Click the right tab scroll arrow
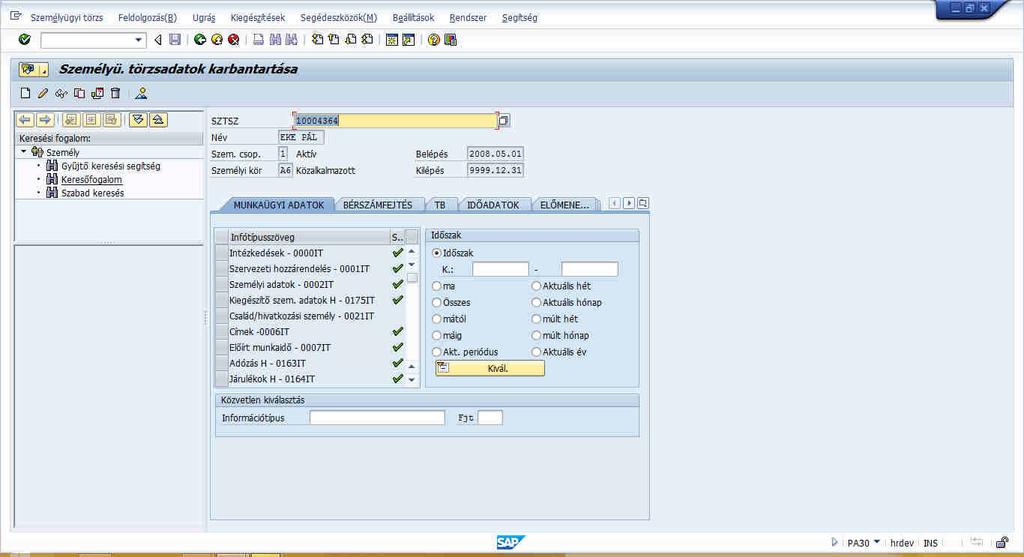 [628, 203]
